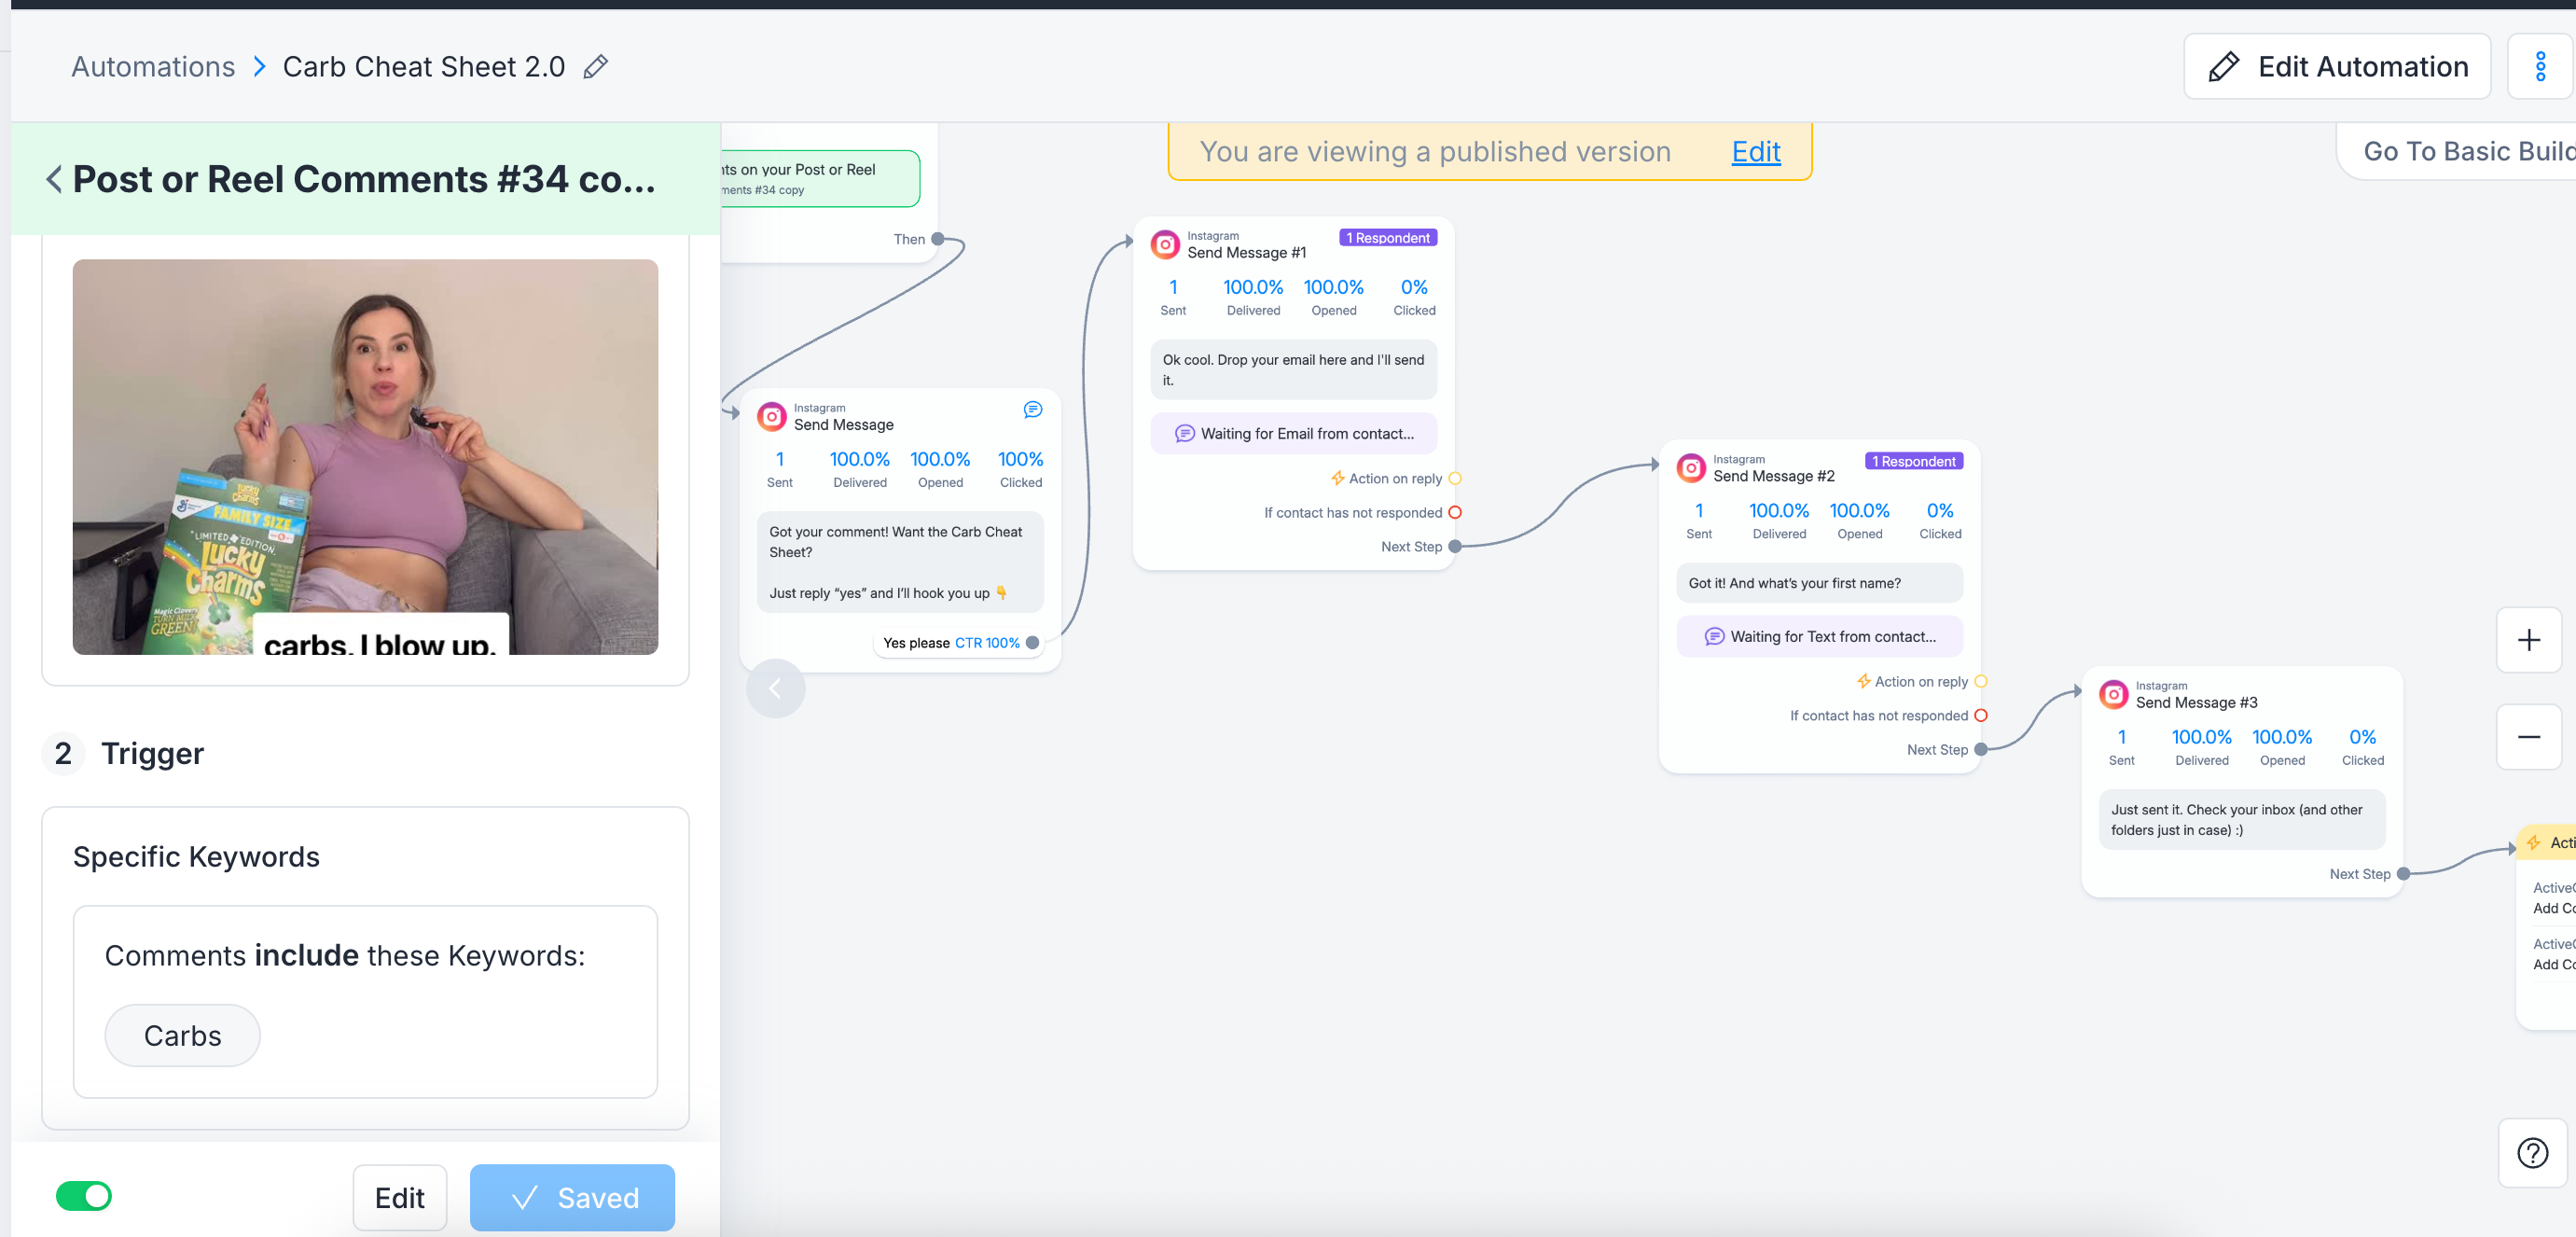Click the Then connector dot on the trigger node
Screen dimensions: 2576x1237
click(937, 240)
